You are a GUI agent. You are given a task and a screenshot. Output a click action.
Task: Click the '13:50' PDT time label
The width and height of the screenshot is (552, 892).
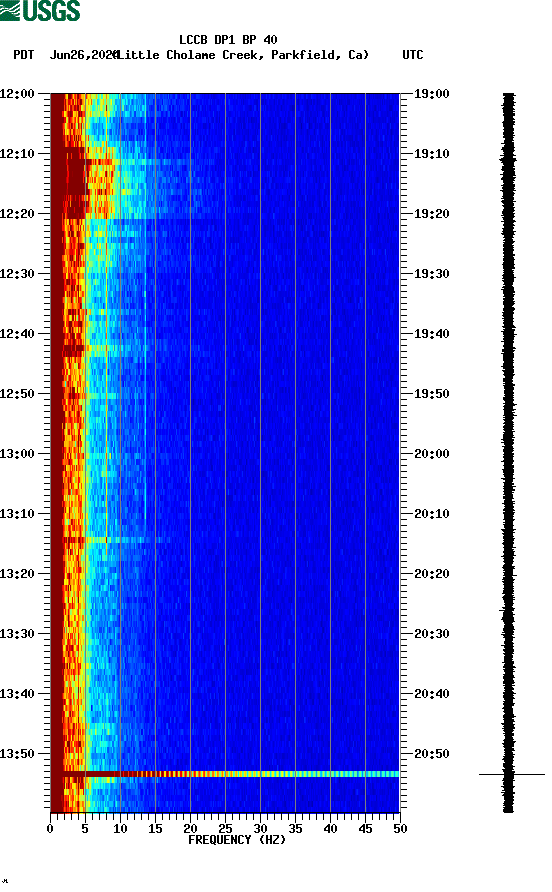point(17,754)
